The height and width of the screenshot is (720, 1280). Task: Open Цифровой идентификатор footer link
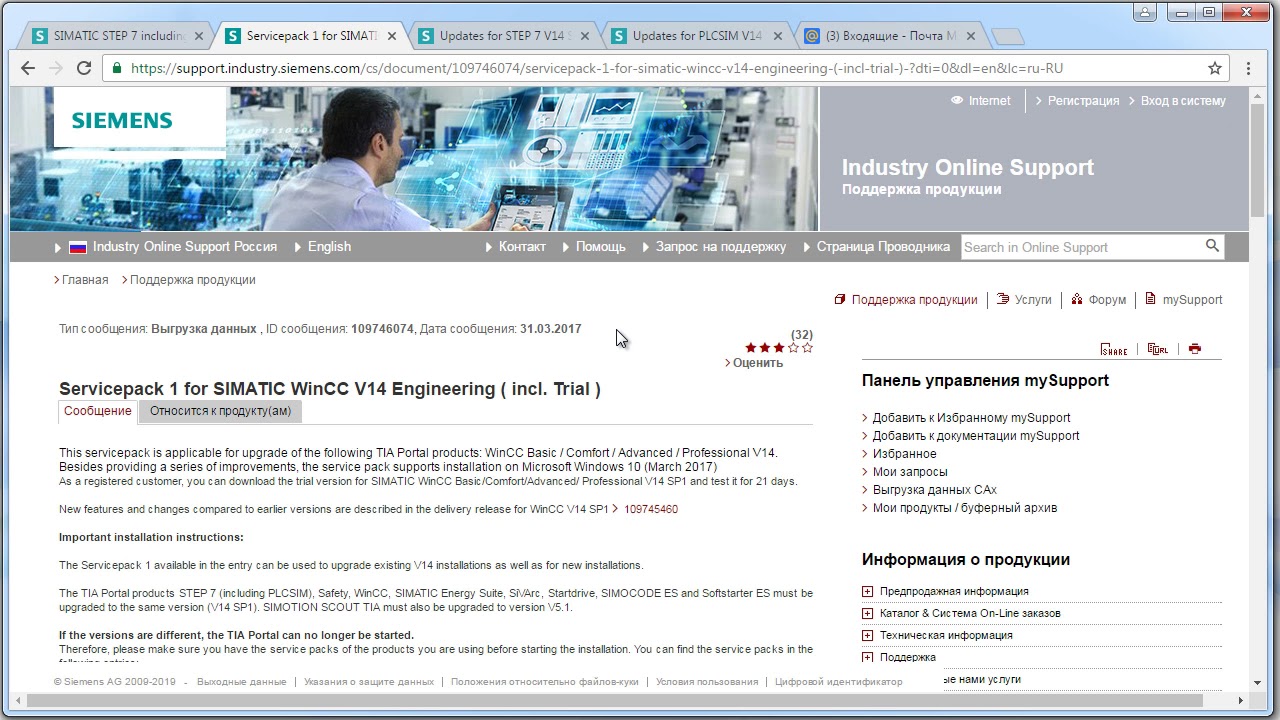838,682
